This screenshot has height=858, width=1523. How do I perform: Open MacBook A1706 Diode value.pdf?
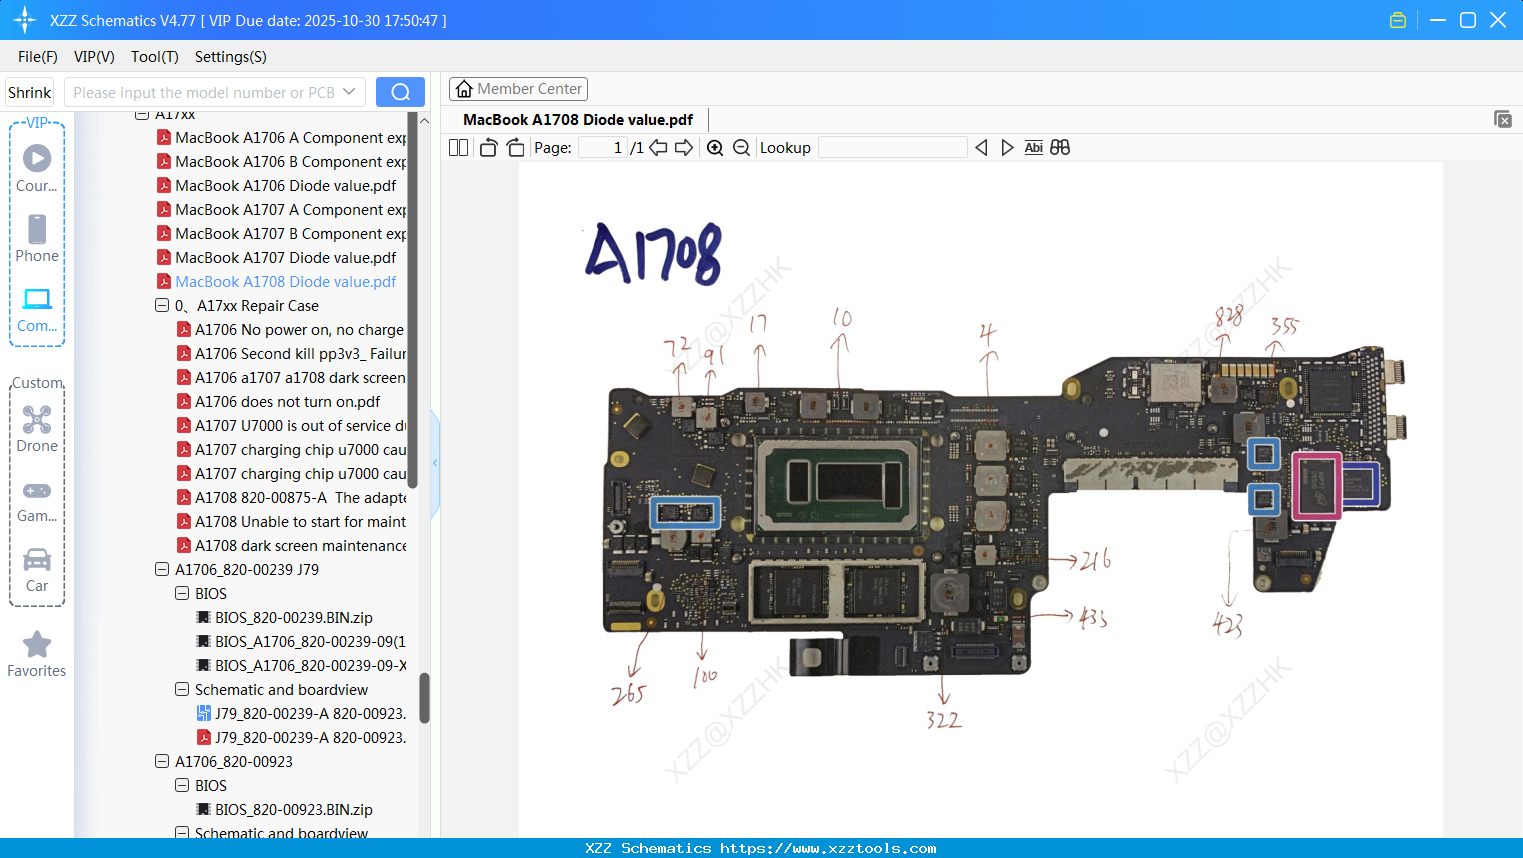276,186
